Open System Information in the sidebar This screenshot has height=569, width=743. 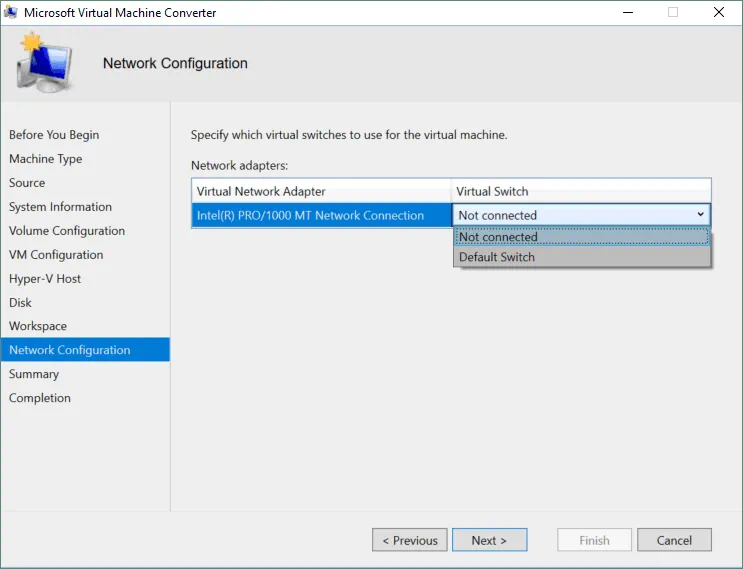(60, 207)
